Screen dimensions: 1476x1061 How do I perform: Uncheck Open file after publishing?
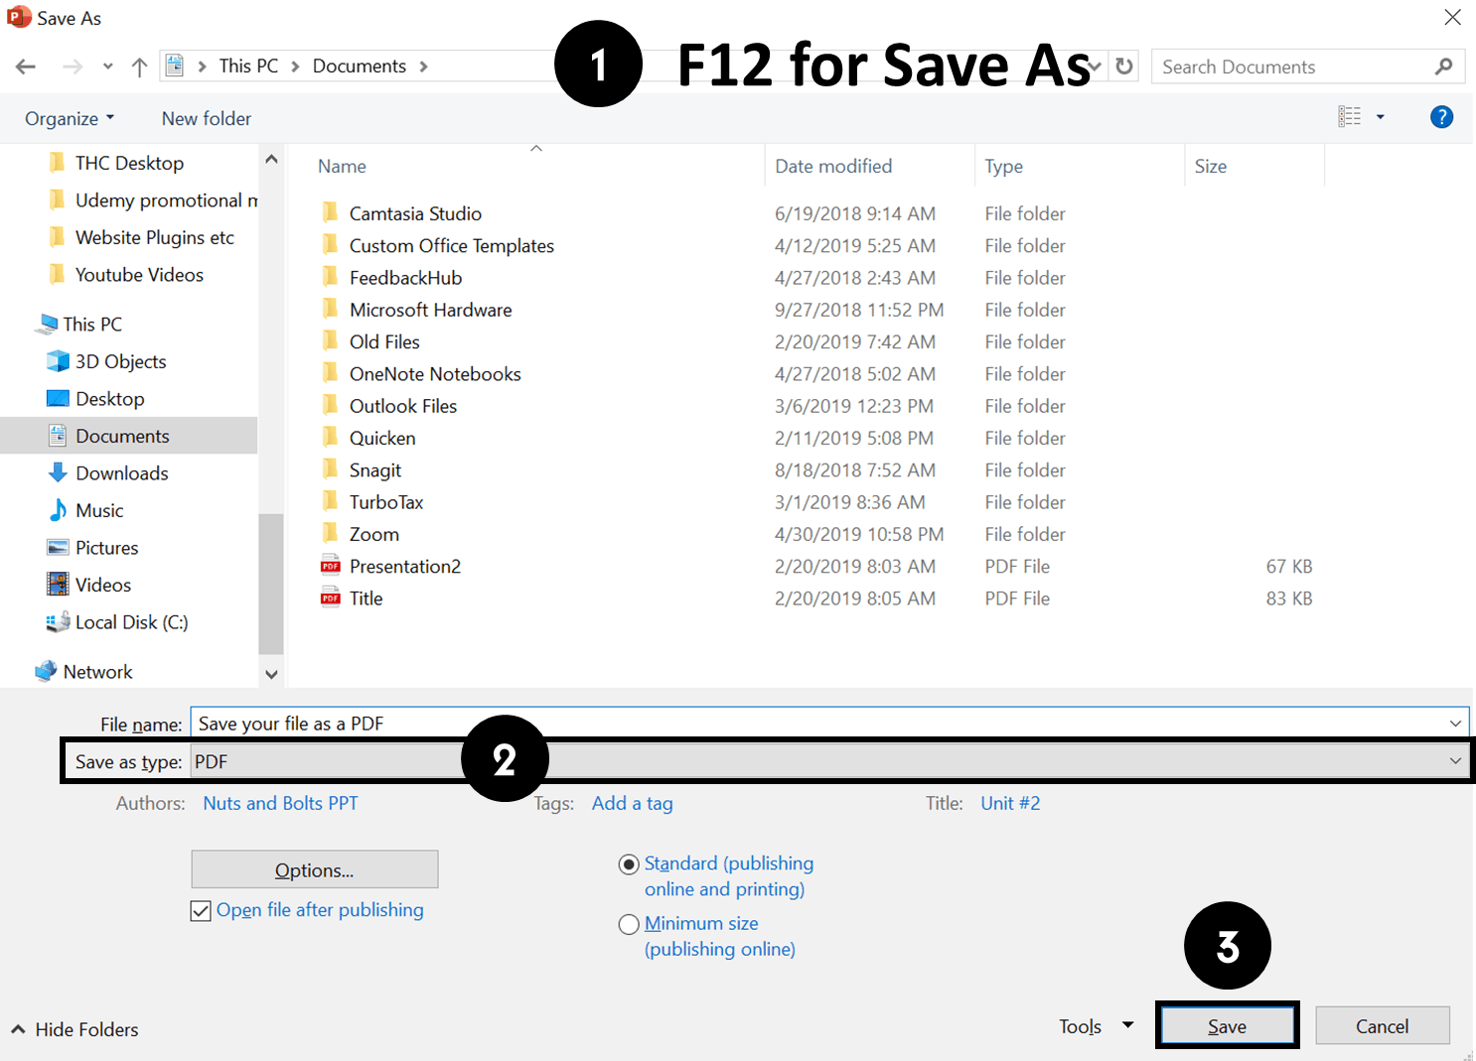[x=201, y=911]
